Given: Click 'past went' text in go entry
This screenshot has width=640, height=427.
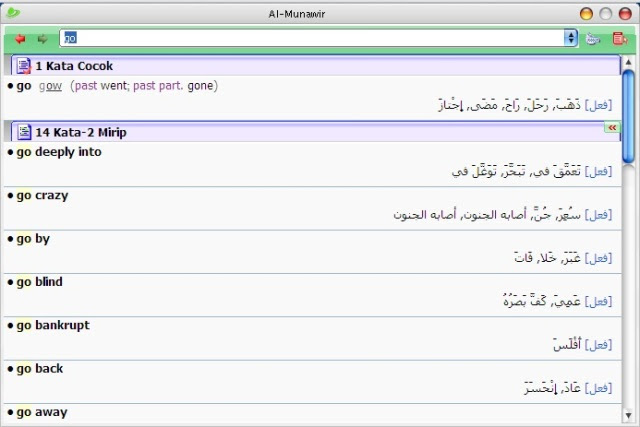Looking at the screenshot, I should (x=101, y=86).
